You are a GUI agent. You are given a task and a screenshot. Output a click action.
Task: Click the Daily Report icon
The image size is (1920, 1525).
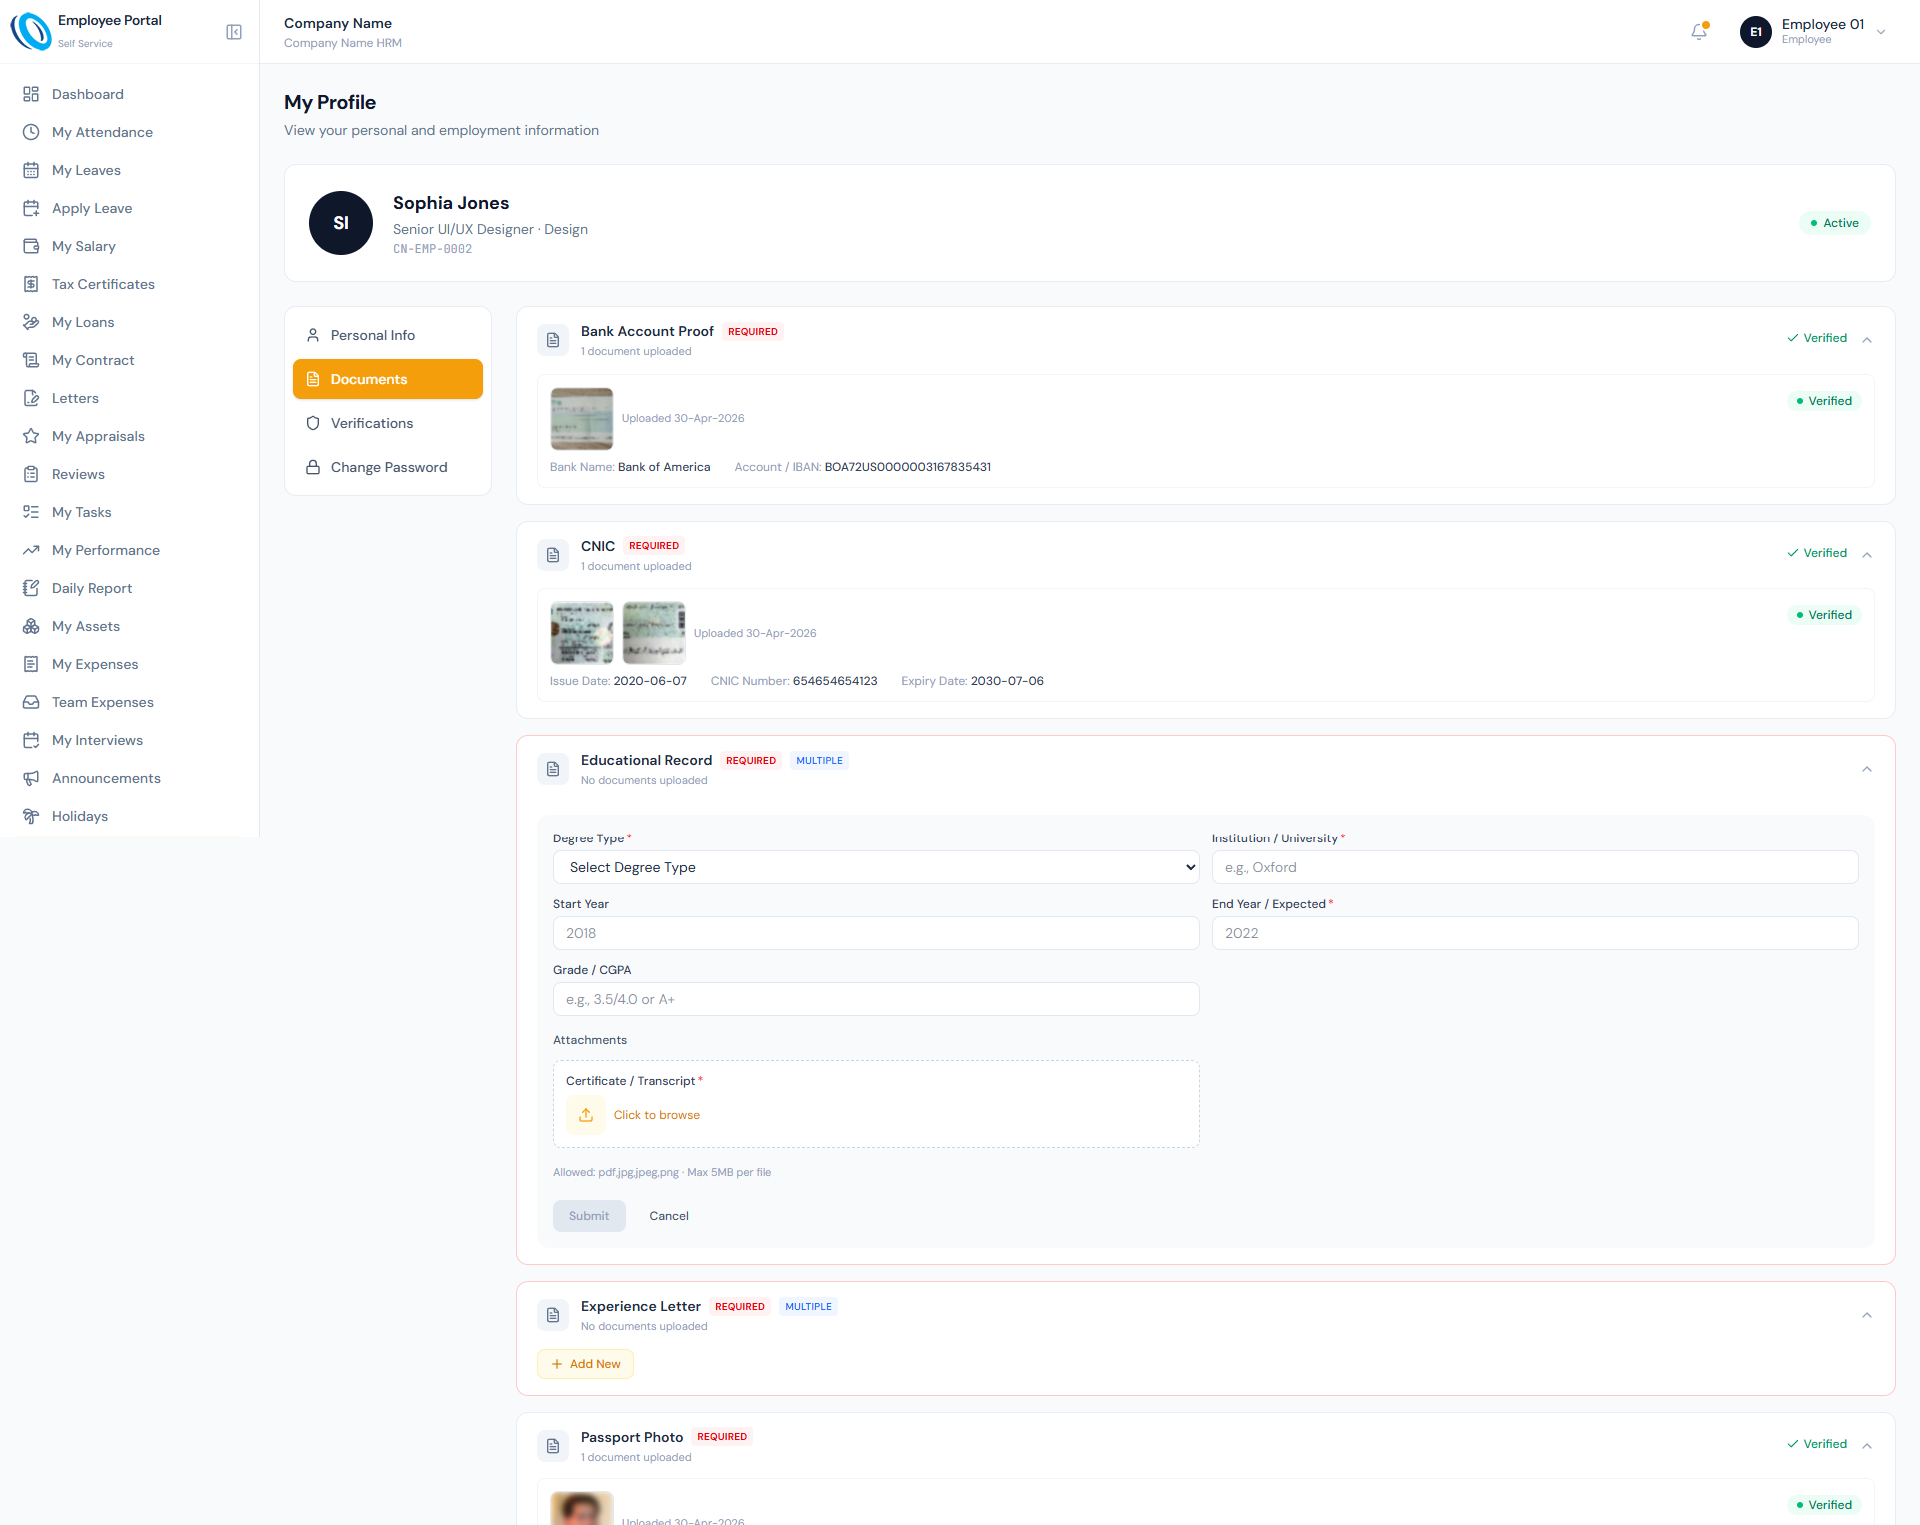(31, 588)
